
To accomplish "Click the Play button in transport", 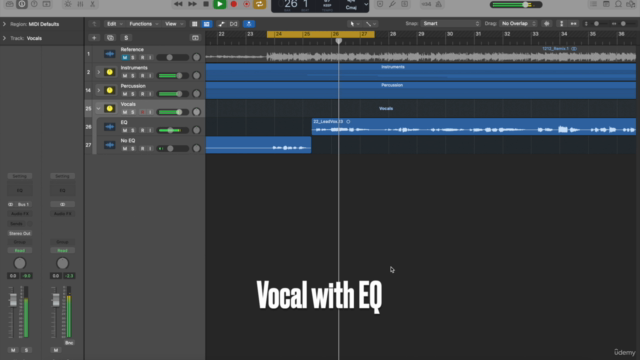I will 220,4.
